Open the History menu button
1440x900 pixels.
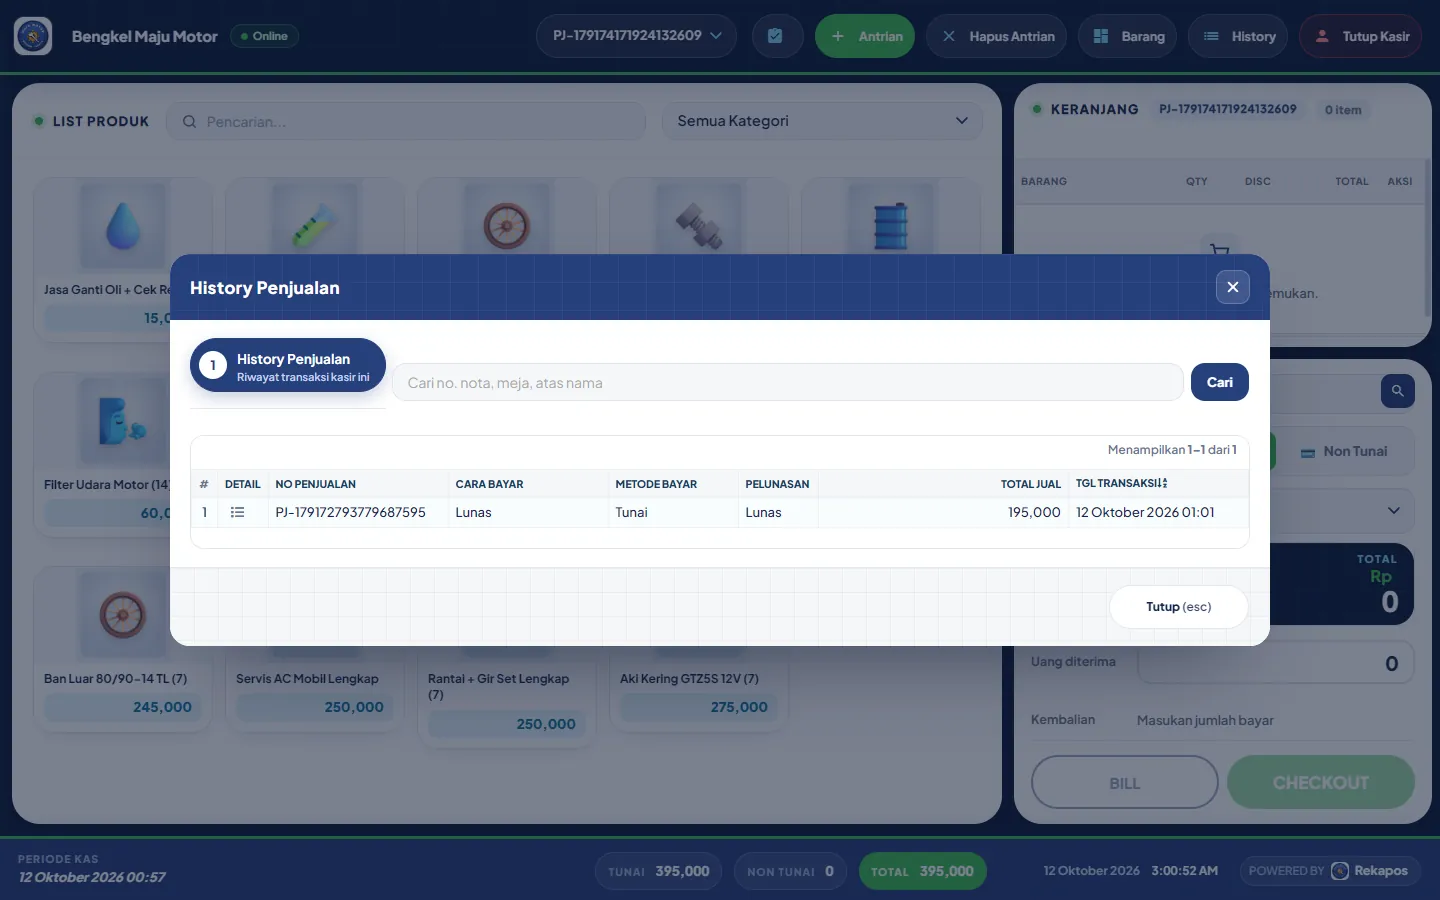click(1239, 36)
